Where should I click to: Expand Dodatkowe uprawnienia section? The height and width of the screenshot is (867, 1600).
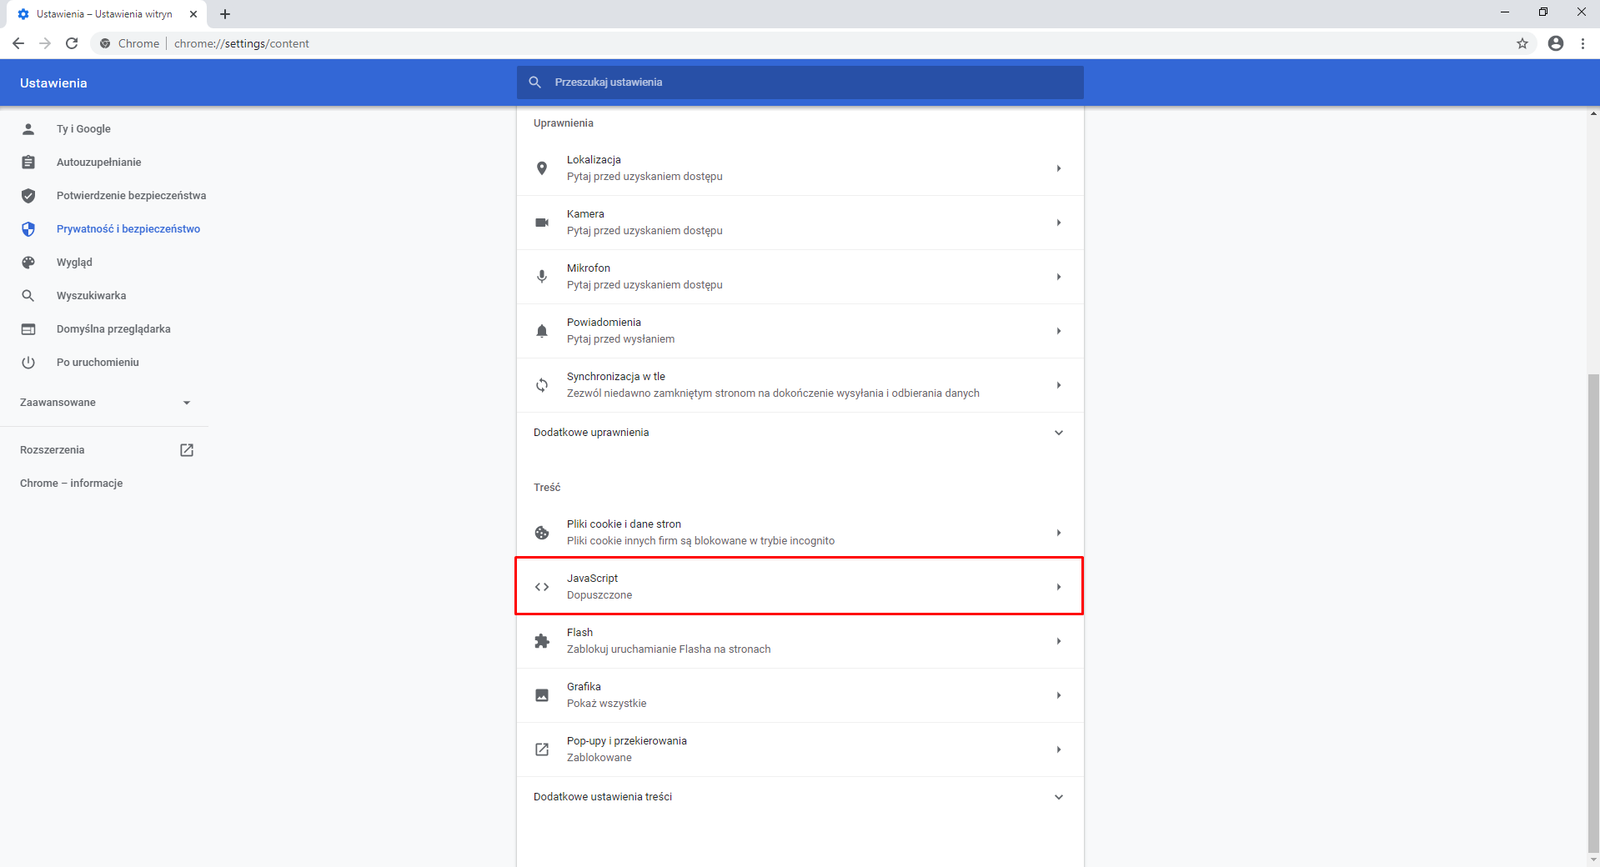point(1058,433)
